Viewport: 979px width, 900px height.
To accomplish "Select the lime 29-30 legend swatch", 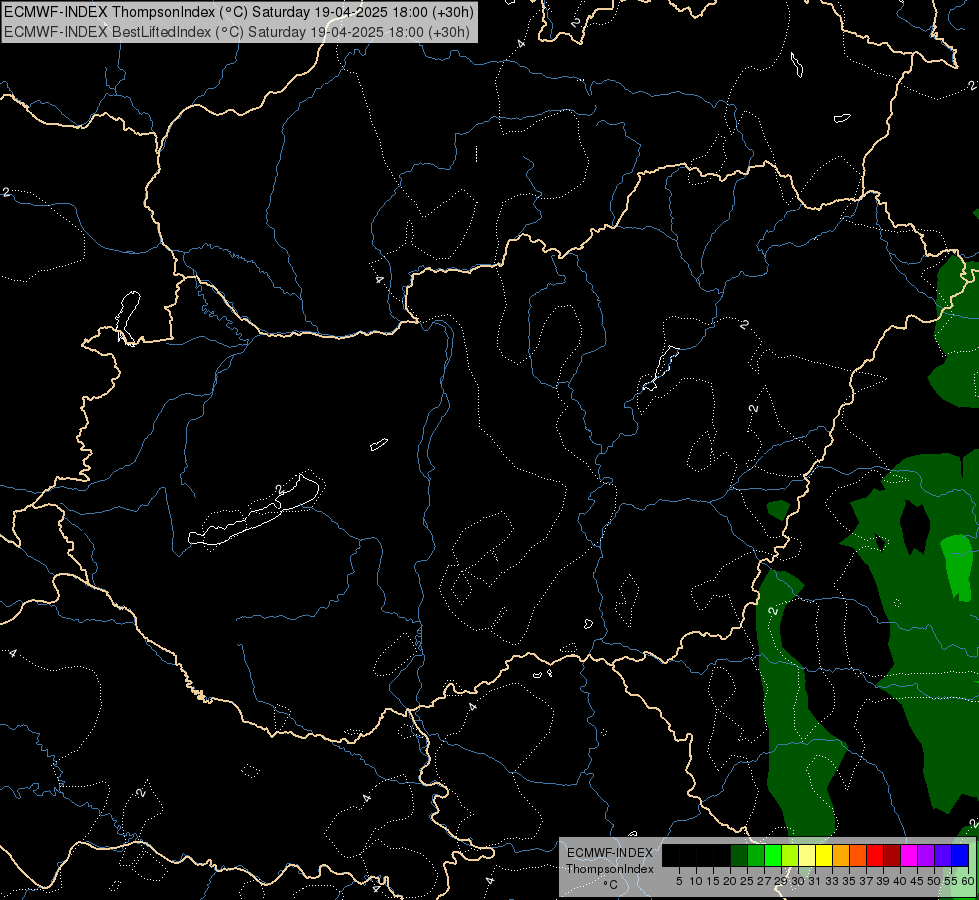I will pos(790,855).
